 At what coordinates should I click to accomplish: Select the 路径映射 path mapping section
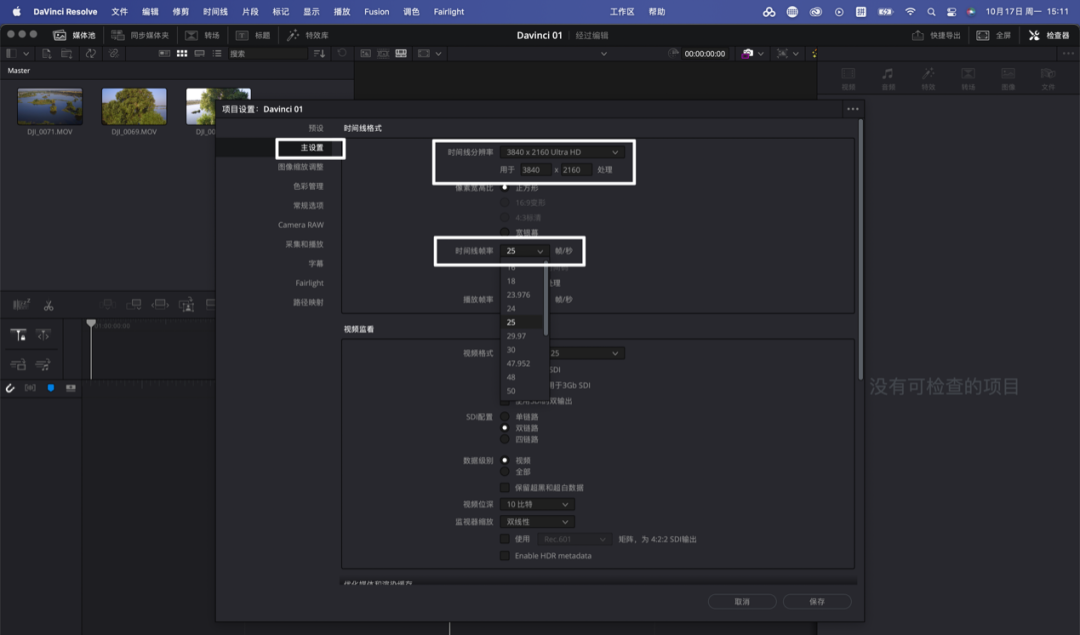(x=308, y=302)
